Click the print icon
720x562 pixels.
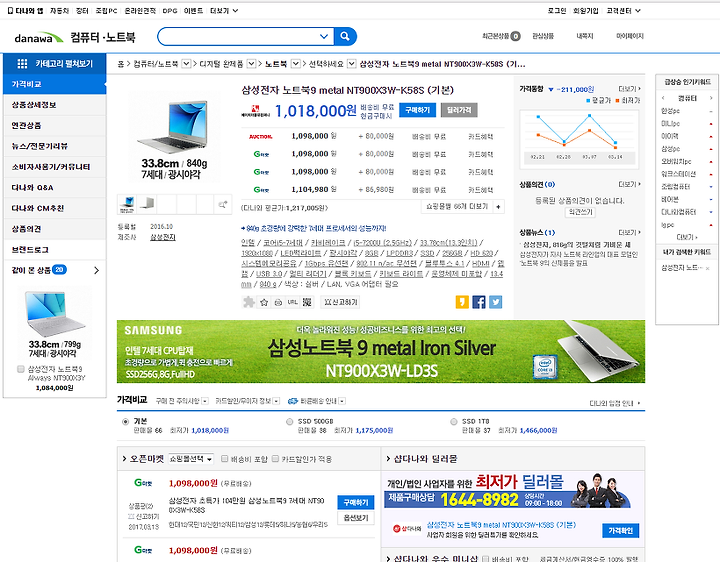[278, 302]
